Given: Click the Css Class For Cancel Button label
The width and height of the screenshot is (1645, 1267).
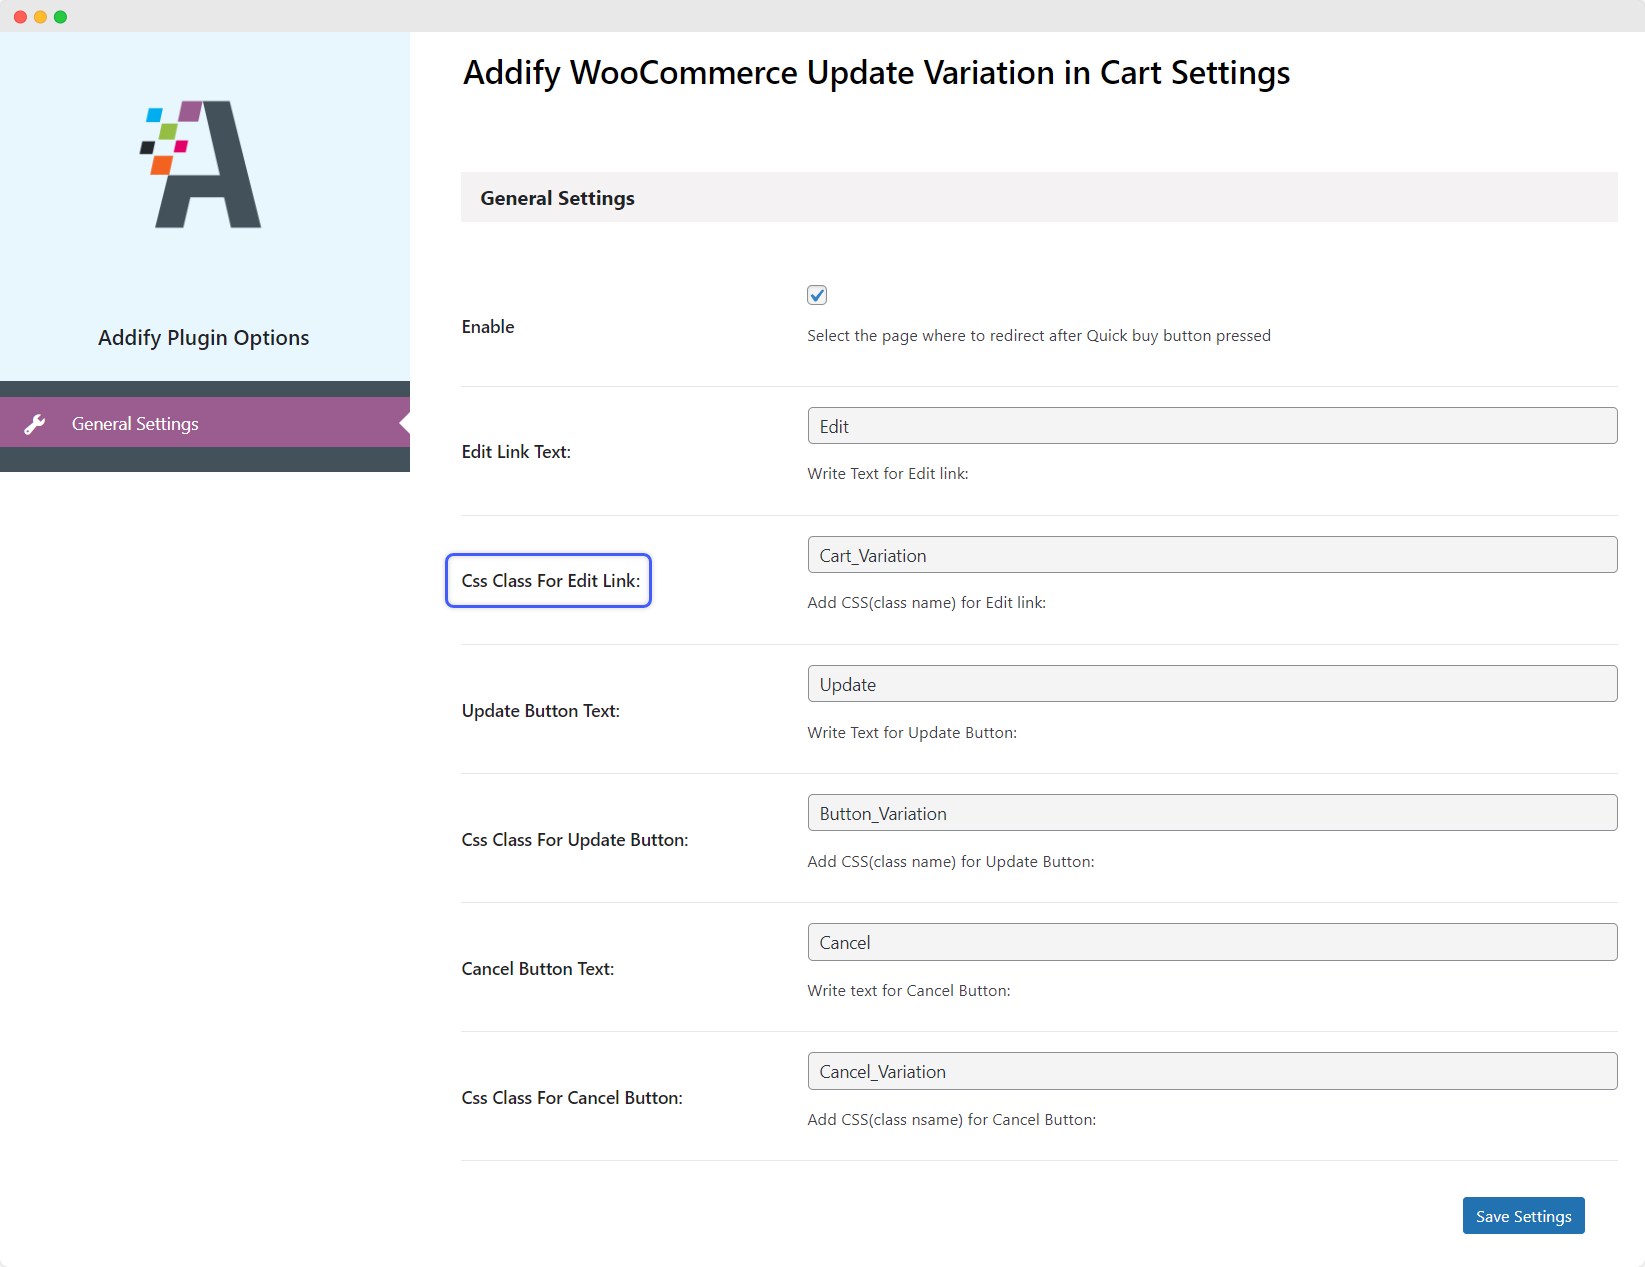Looking at the screenshot, I should coord(572,1098).
